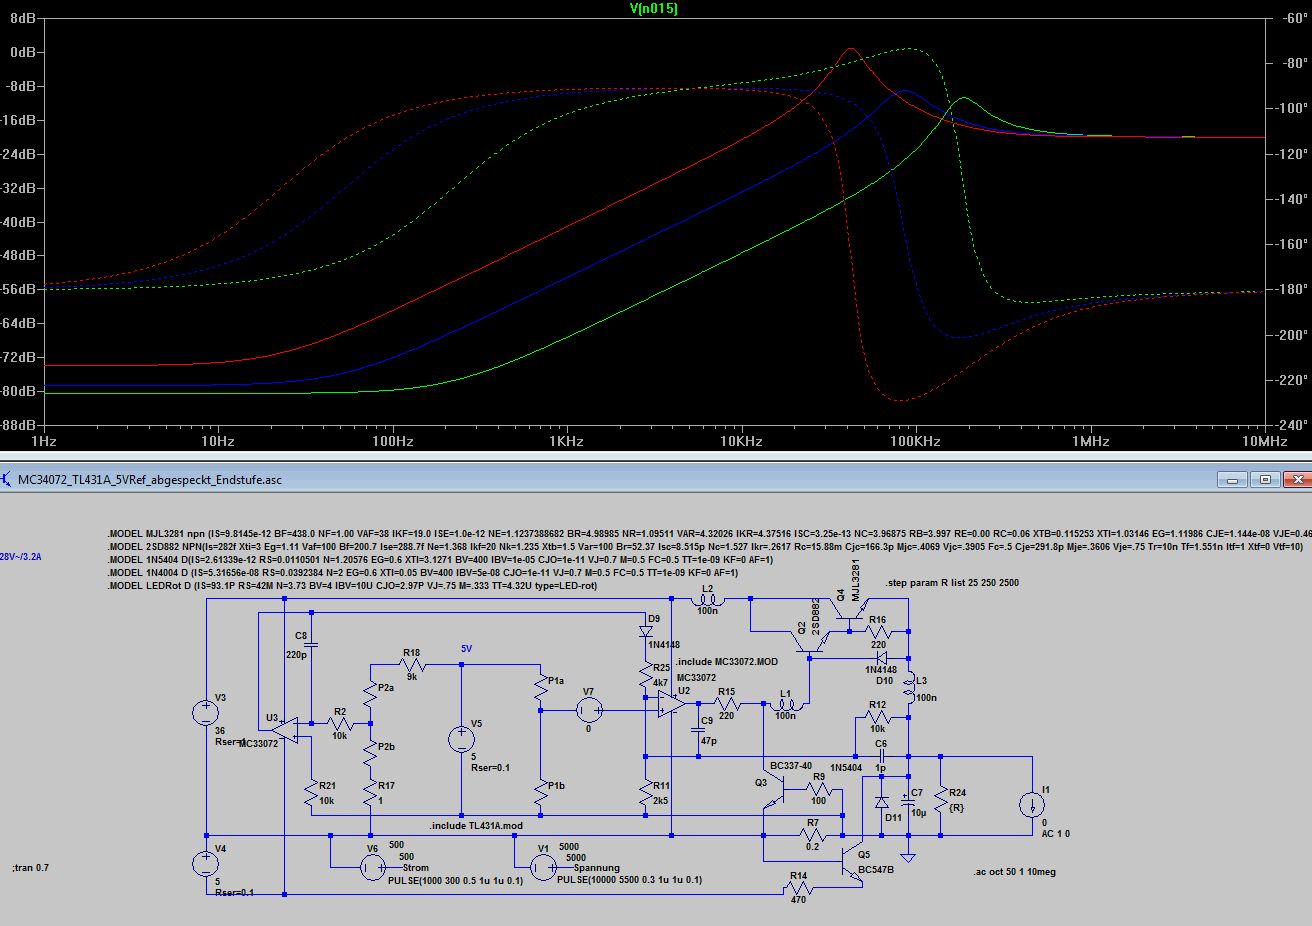The image size is (1312, 926).
Task: Select the C7 10µ capacitor
Action: coord(908,800)
